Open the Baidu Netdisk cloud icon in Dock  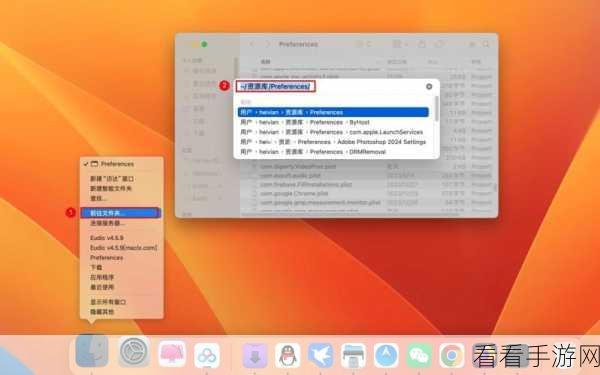[207, 355]
